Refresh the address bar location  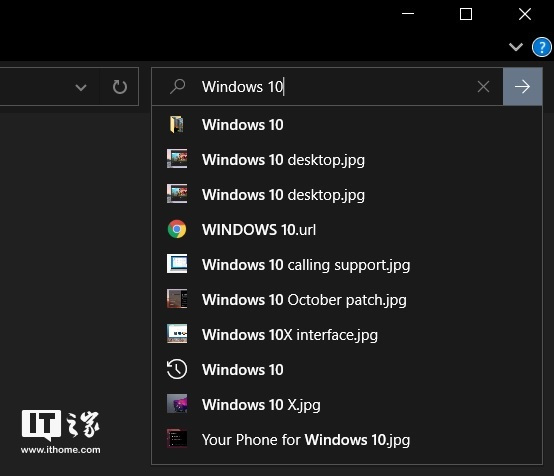[x=120, y=87]
